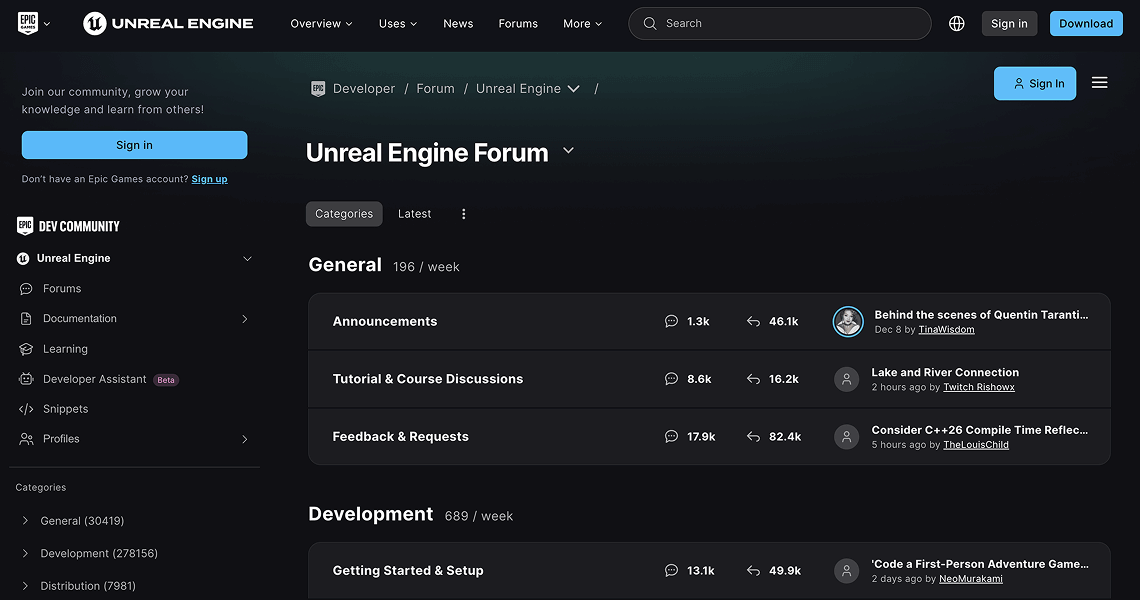This screenshot has width=1140, height=600.
Task: Click the Forums speech-bubble icon in sidebar
Action: [24, 288]
